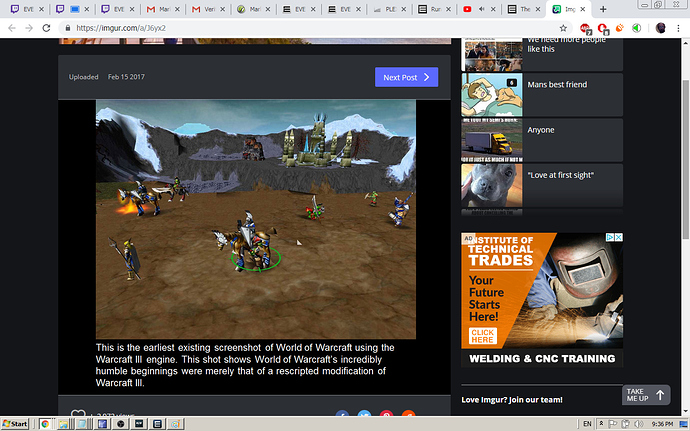Close the YouTube tab
Screen dimensions: 690x431
(x=493, y=9)
